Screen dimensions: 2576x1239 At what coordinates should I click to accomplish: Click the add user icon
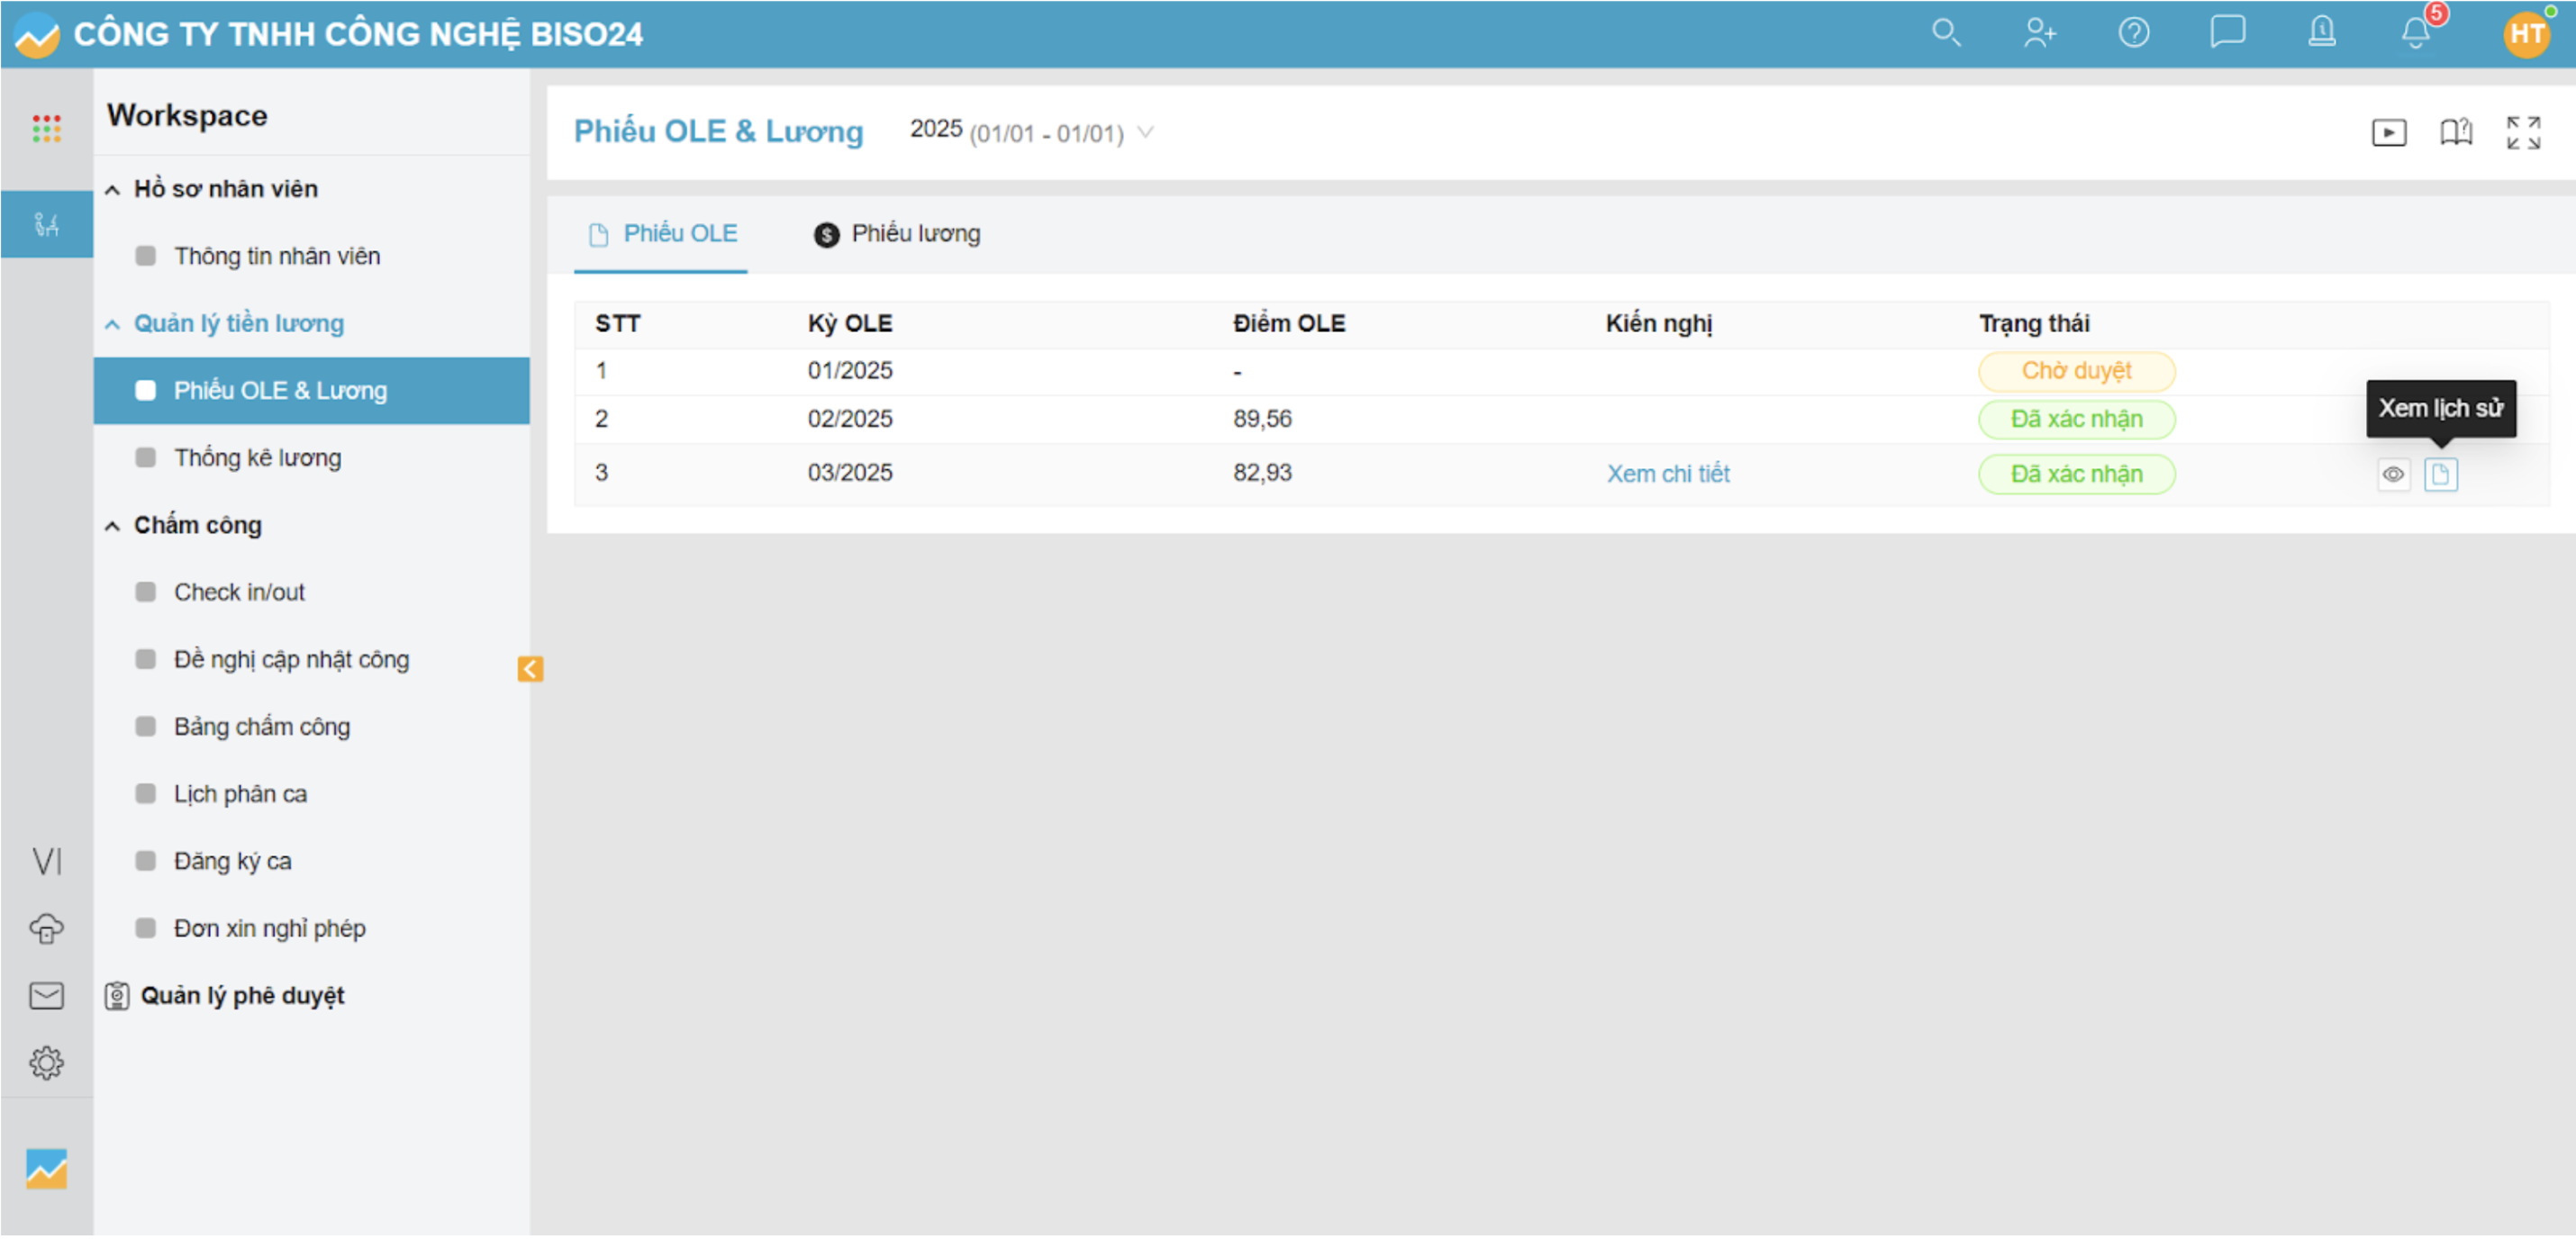(x=2039, y=33)
